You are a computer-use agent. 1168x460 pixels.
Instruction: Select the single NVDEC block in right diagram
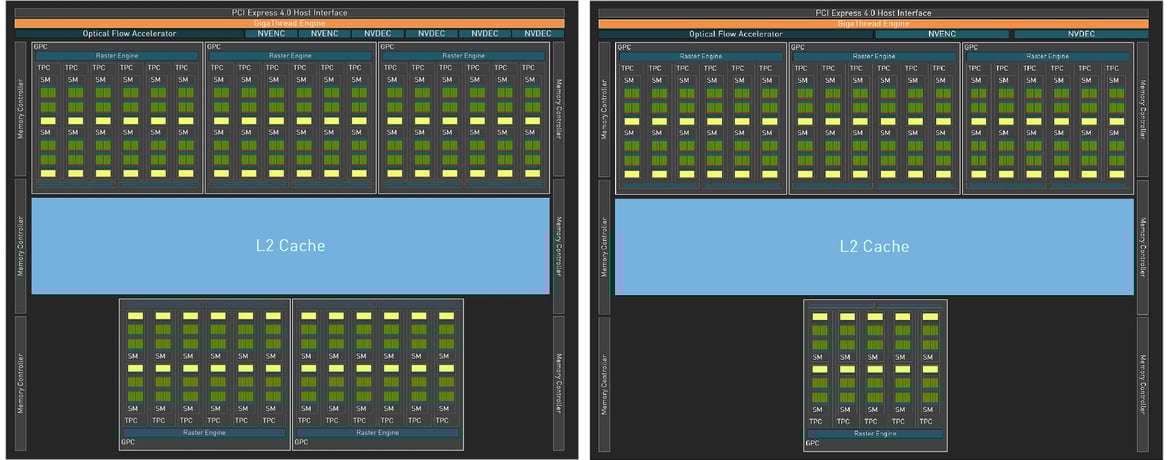click(1081, 33)
